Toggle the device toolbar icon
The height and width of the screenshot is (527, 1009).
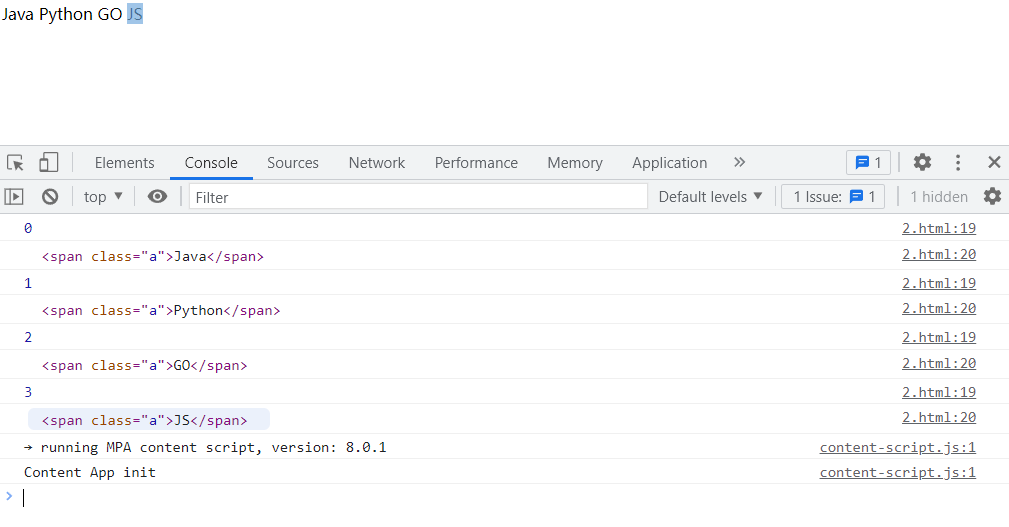pos(48,163)
